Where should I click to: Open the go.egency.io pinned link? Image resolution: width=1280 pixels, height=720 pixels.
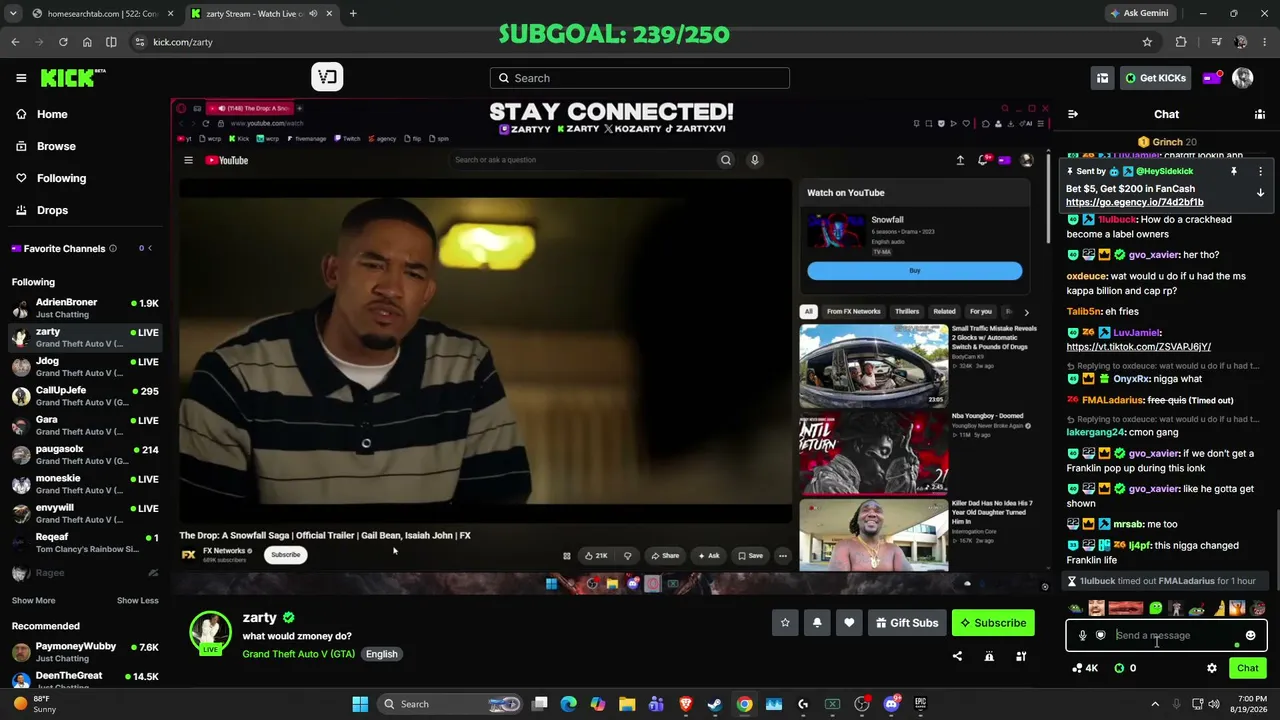tap(1134, 202)
